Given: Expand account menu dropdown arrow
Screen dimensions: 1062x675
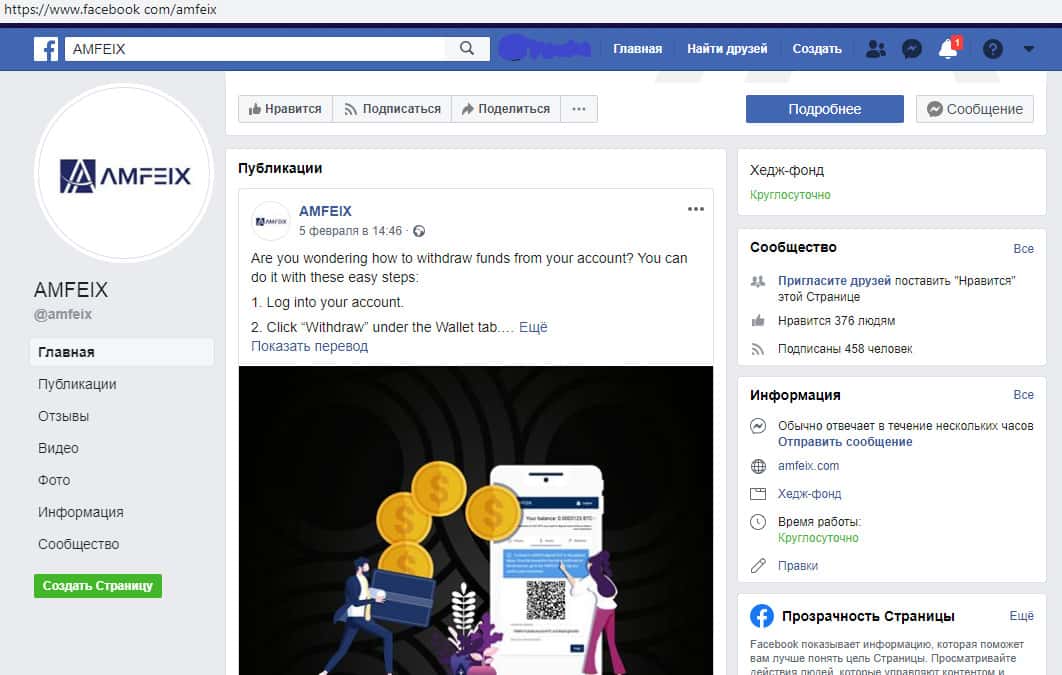Looking at the screenshot, I should pos(1029,49).
